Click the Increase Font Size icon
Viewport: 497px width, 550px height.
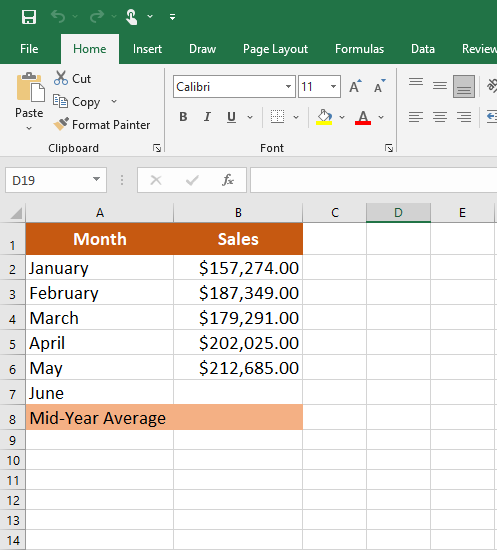click(355, 86)
